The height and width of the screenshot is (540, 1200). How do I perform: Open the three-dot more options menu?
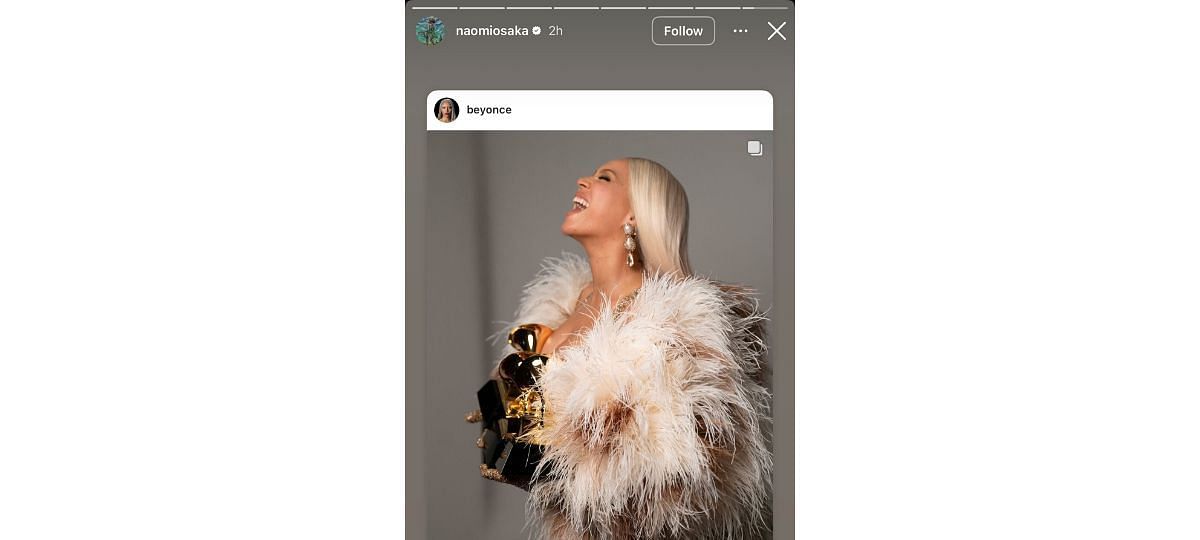coord(740,31)
